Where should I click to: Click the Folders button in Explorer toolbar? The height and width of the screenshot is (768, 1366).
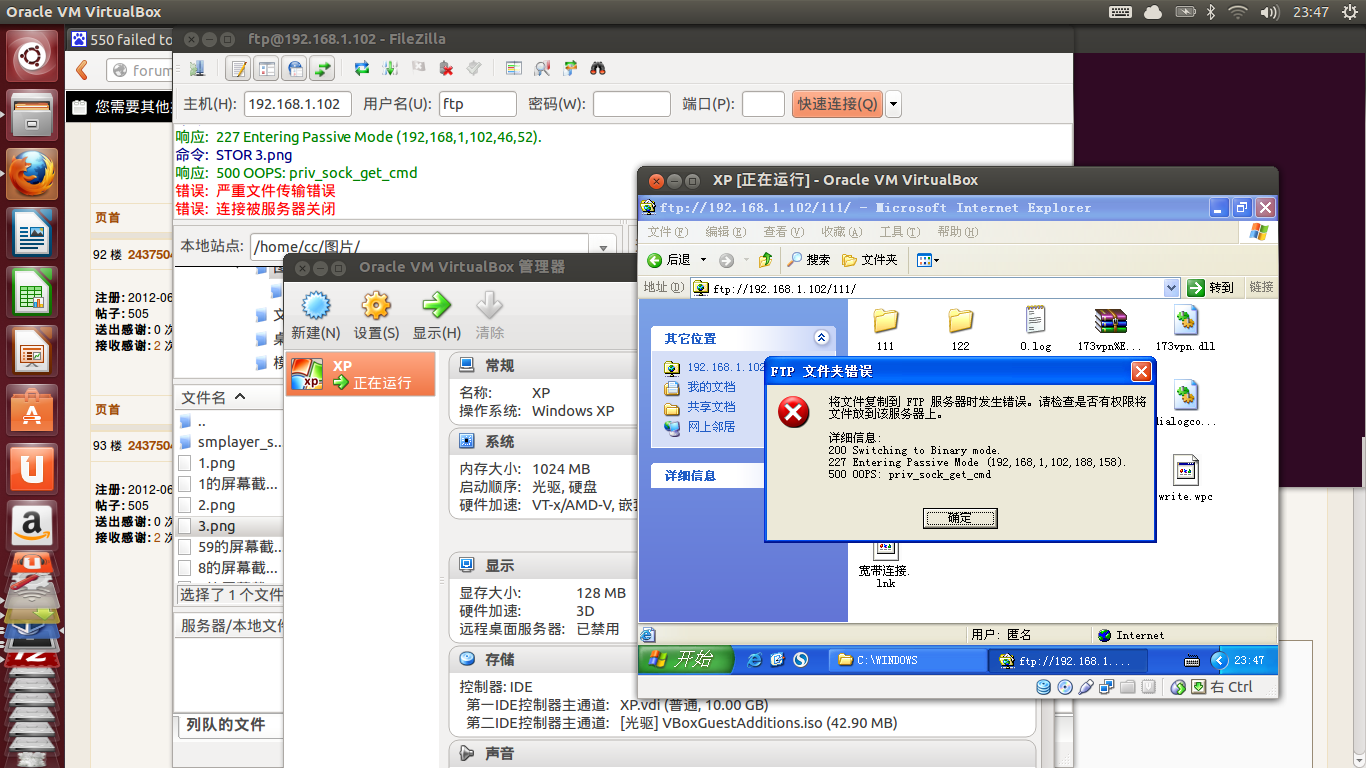(x=870, y=260)
